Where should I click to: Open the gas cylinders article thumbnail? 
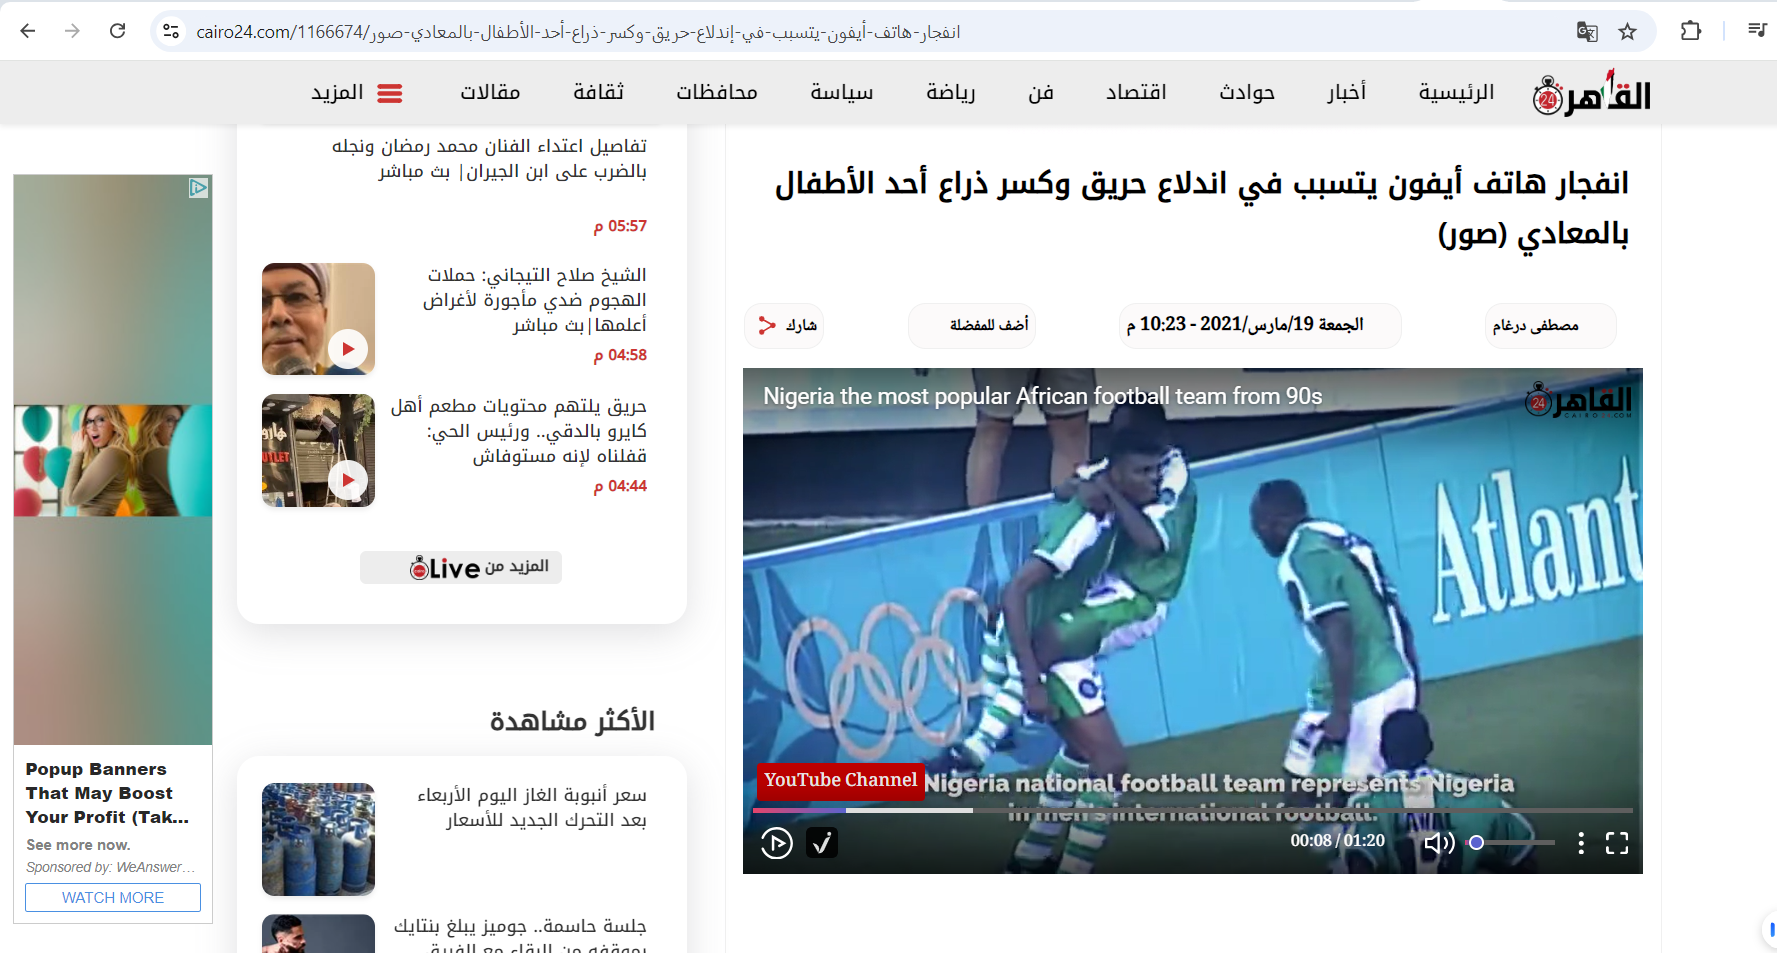point(318,839)
